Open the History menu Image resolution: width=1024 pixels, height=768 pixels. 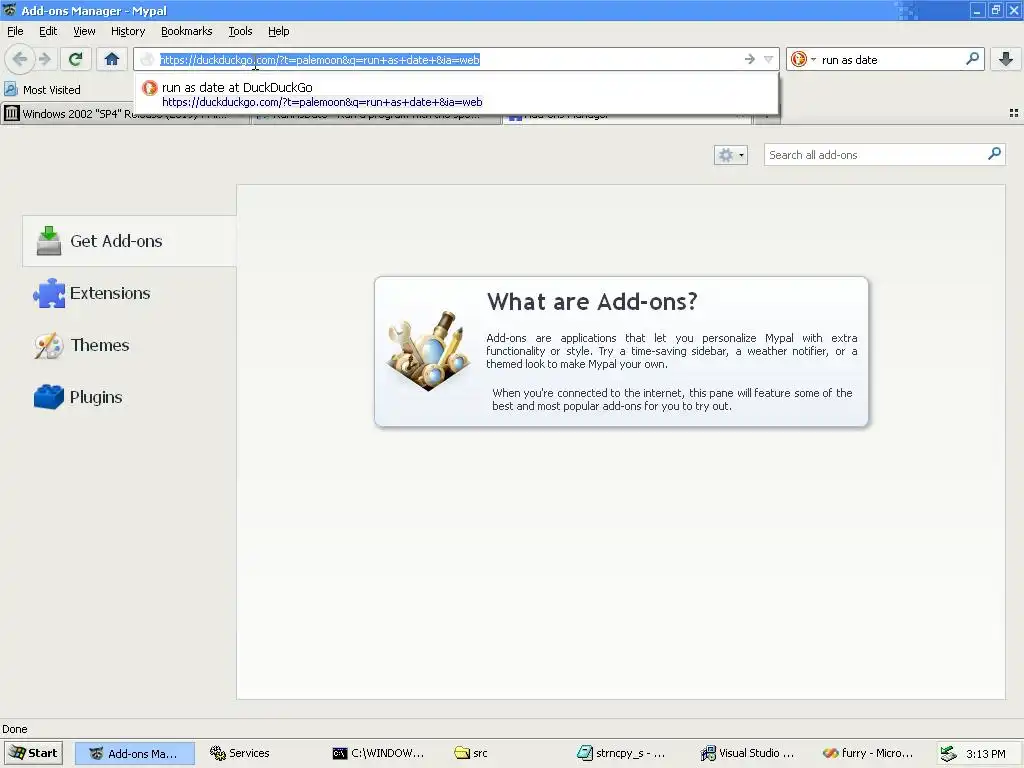click(x=128, y=31)
